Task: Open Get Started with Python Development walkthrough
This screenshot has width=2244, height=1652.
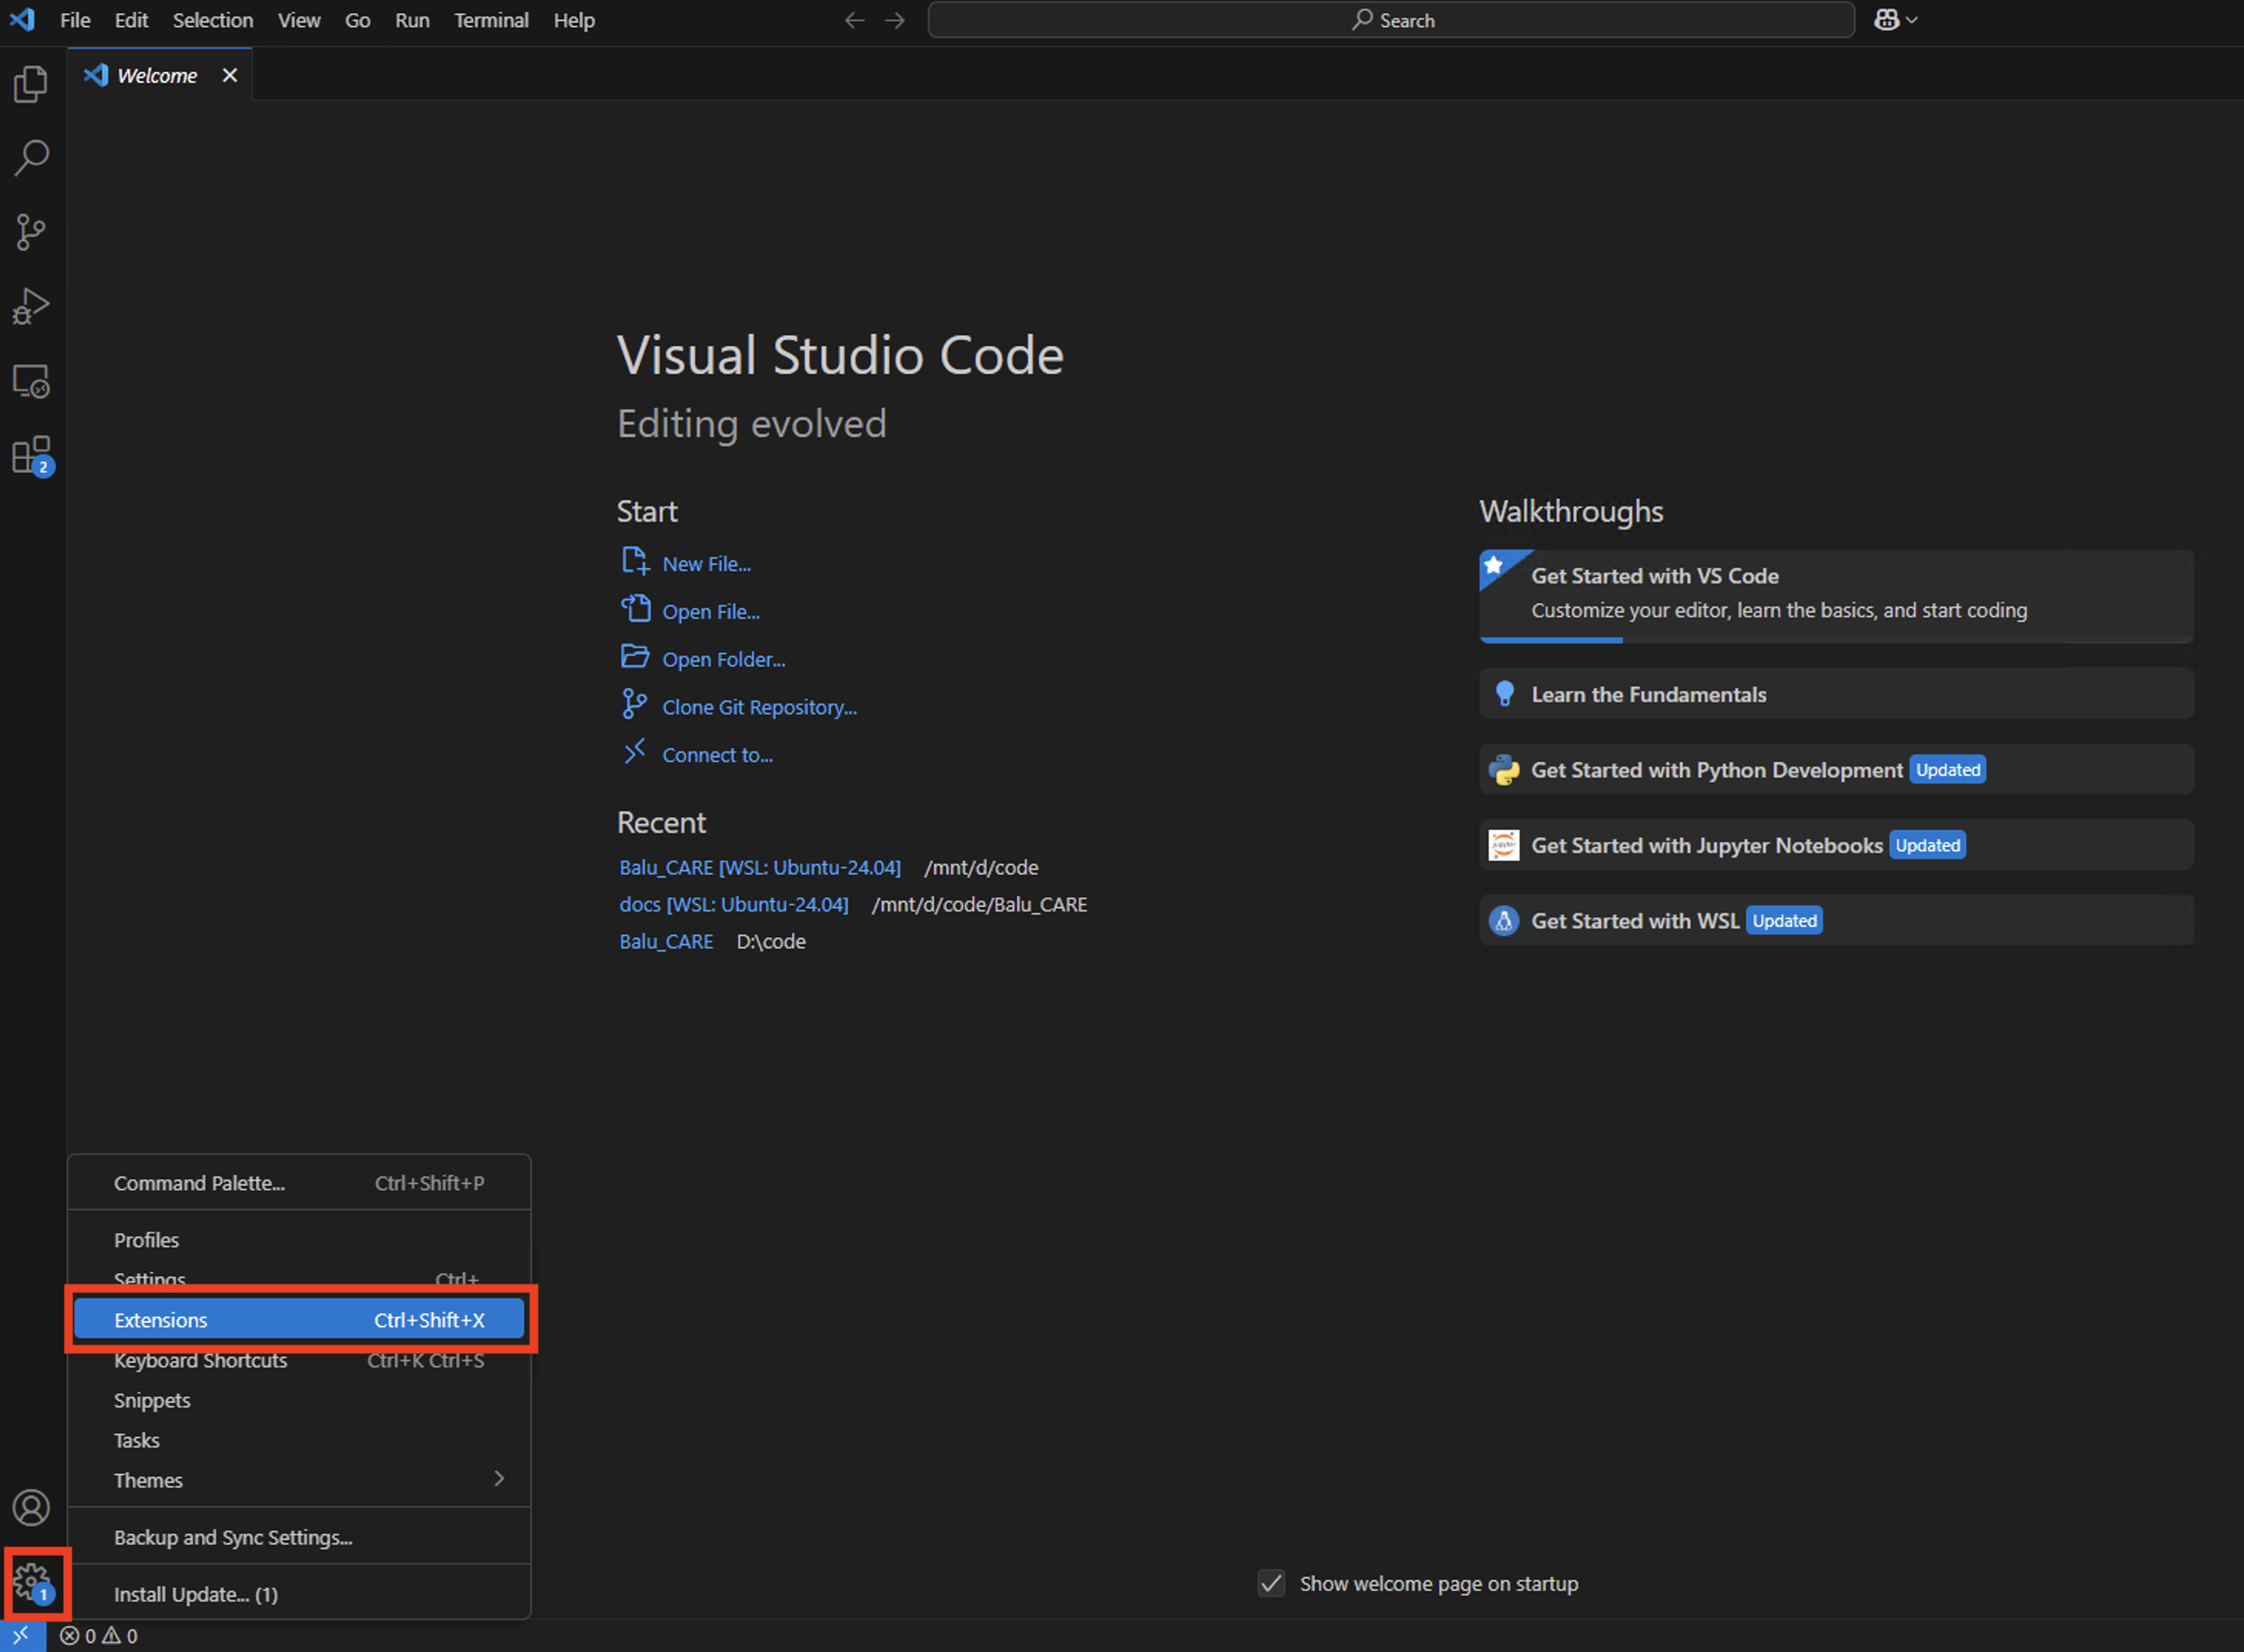Action: 1836,770
